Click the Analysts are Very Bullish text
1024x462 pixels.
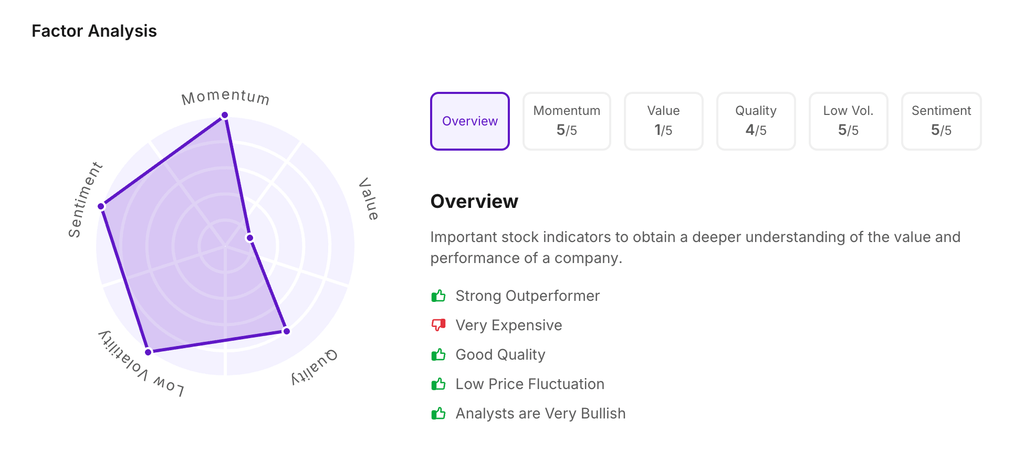coord(540,413)
